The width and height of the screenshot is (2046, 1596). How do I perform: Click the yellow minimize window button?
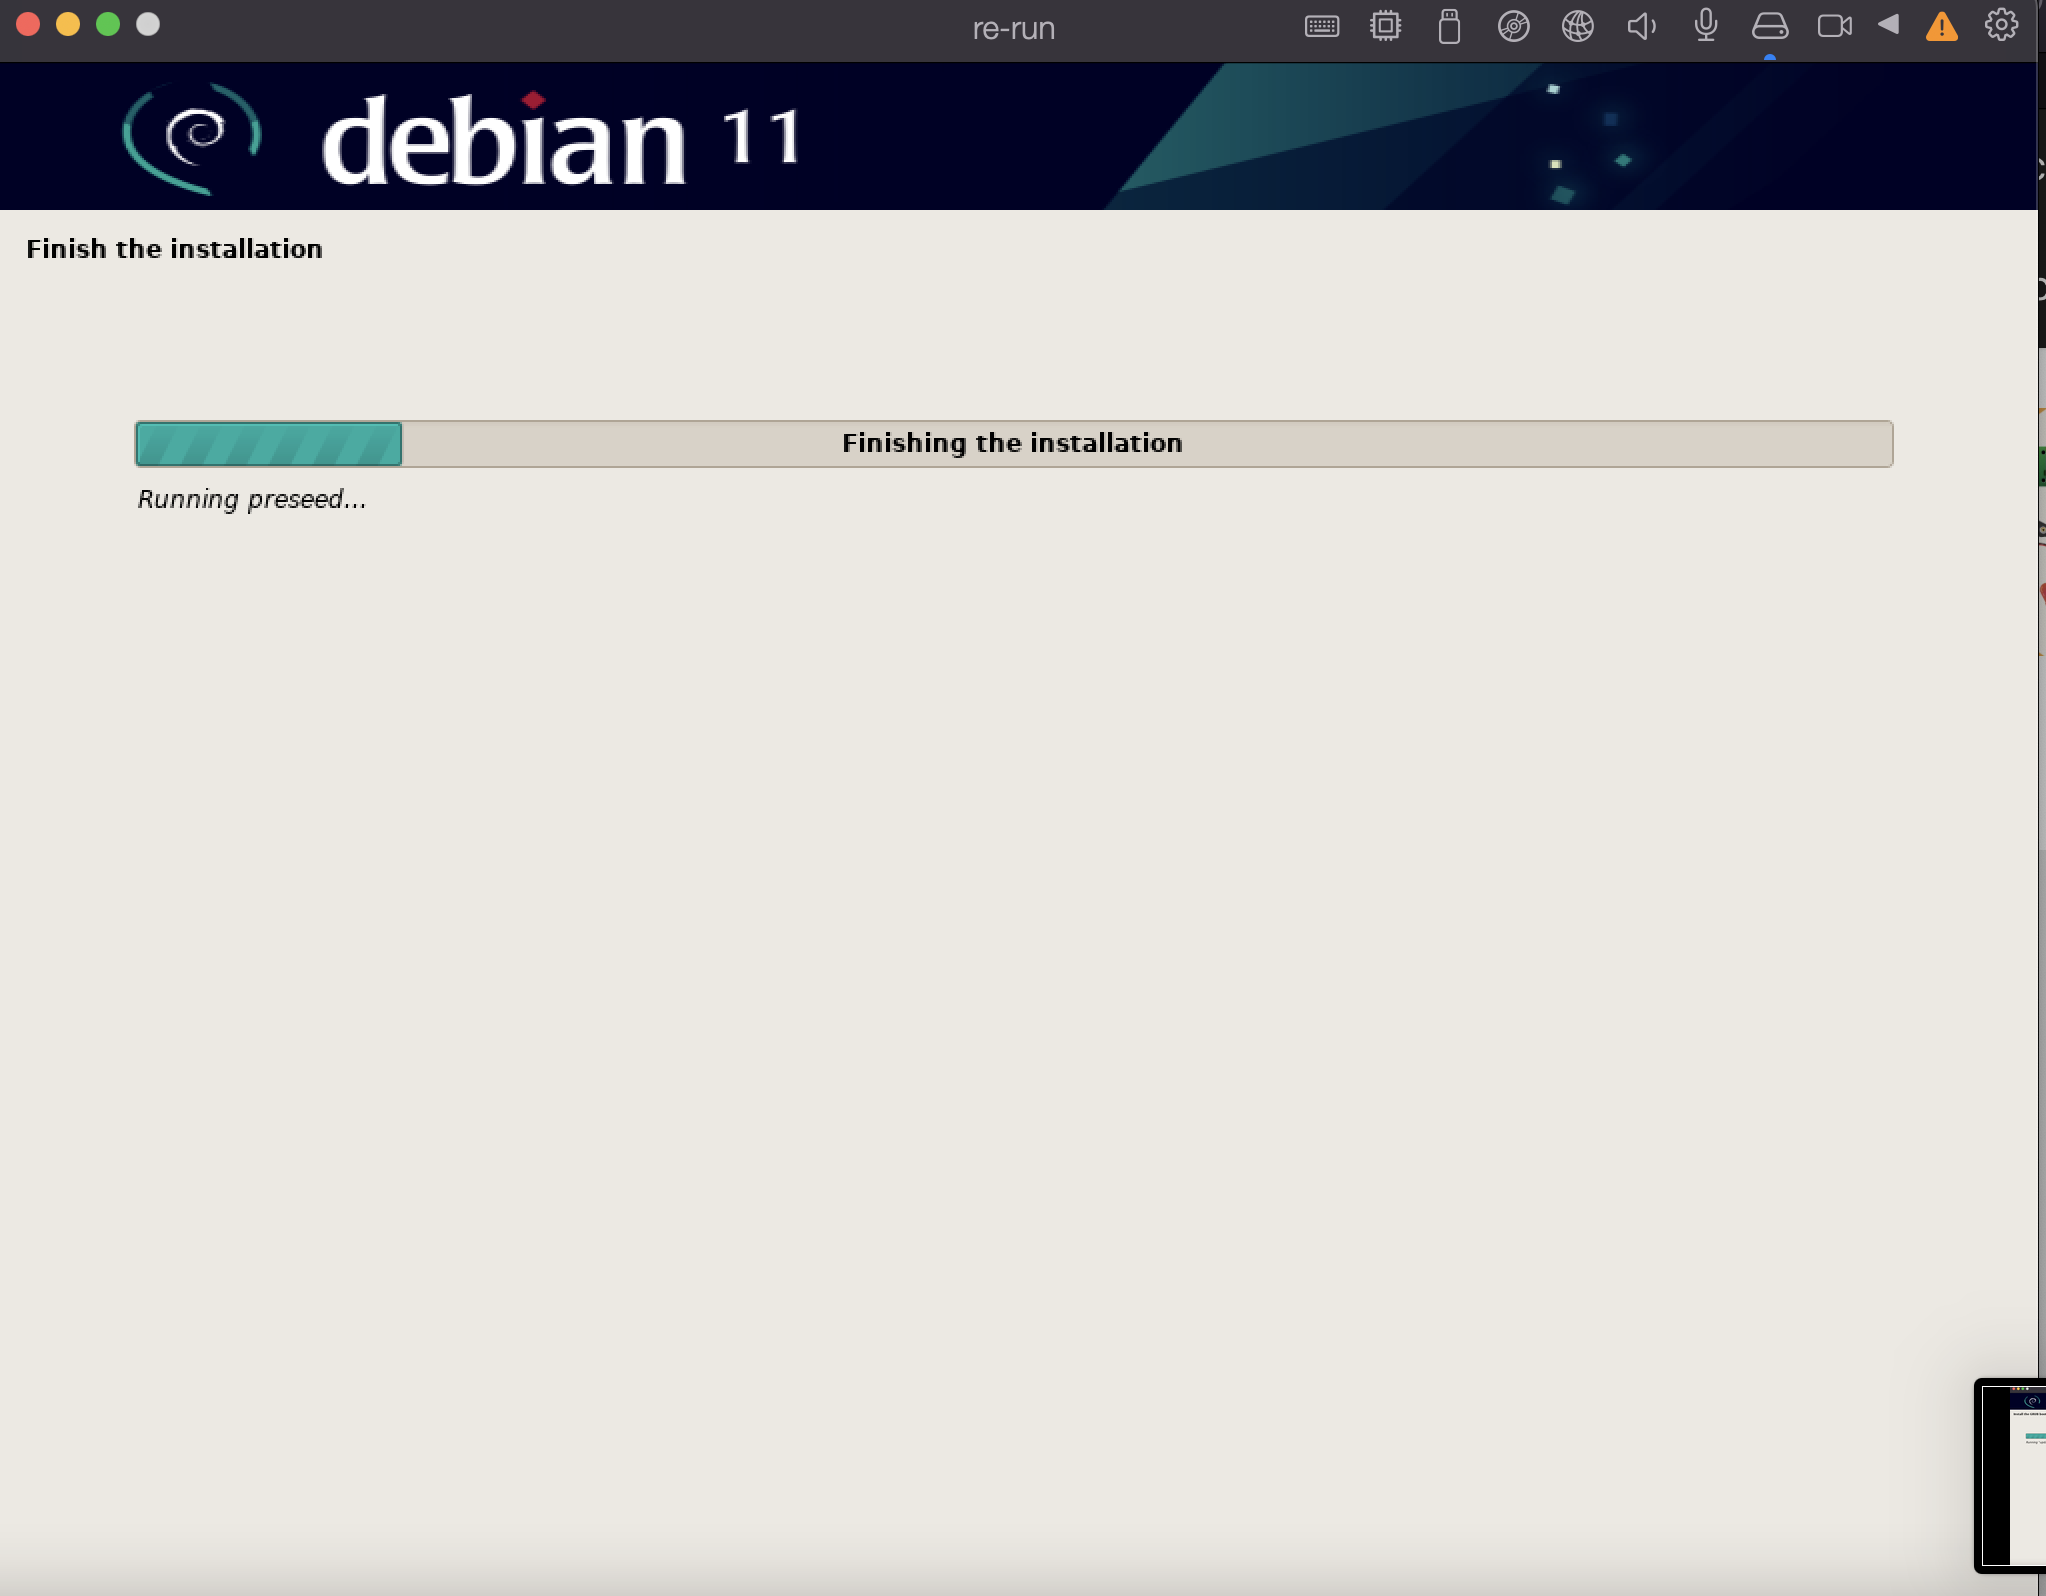tap(68, 25)
